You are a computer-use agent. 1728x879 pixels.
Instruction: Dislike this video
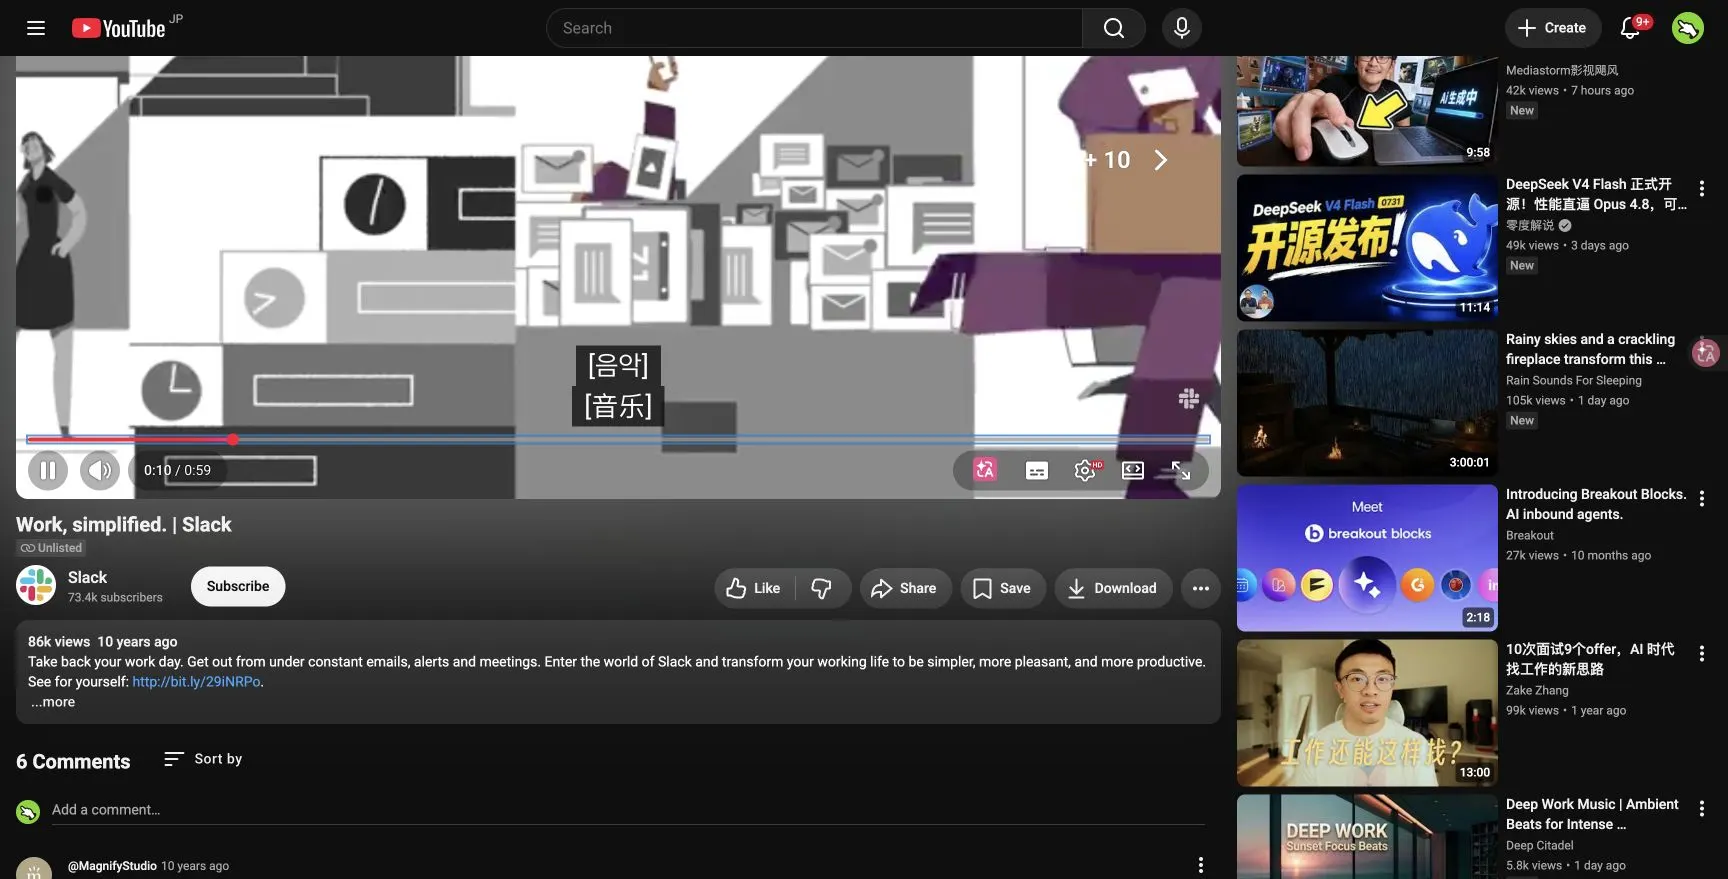[x=822, y=588]
